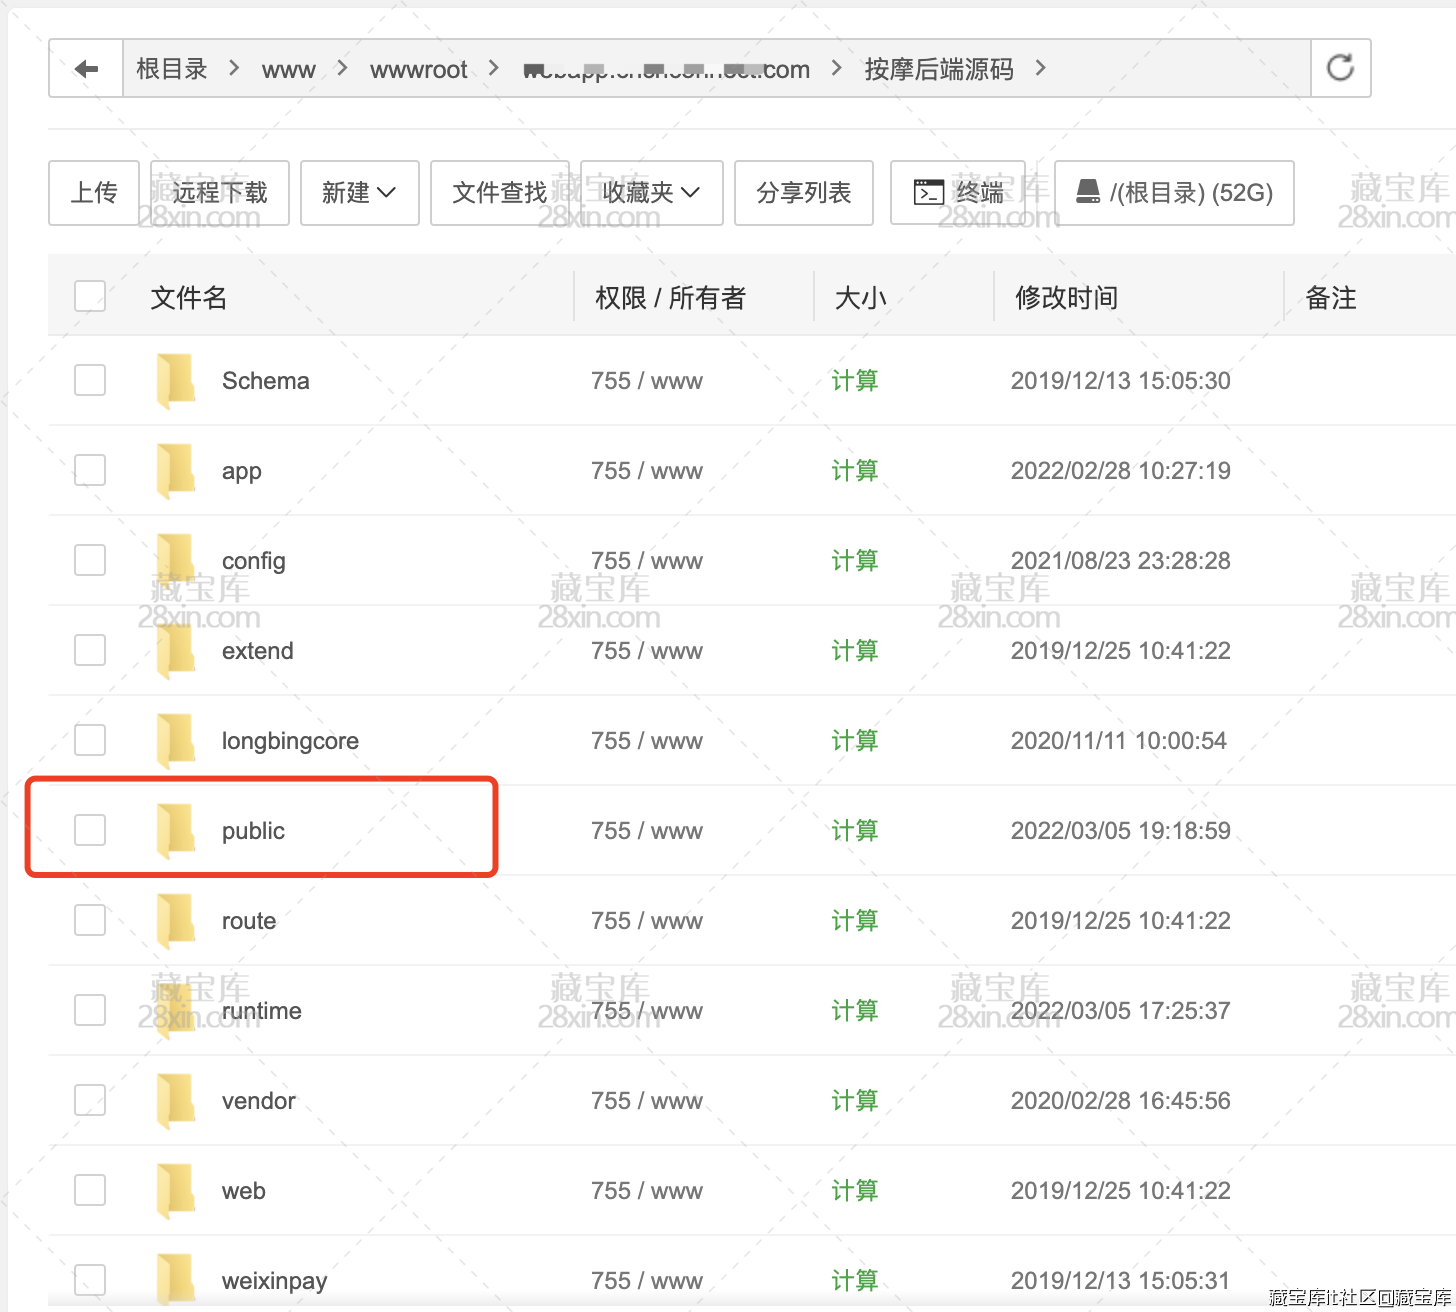Open the terminal (终端) button

coord(958,192)
